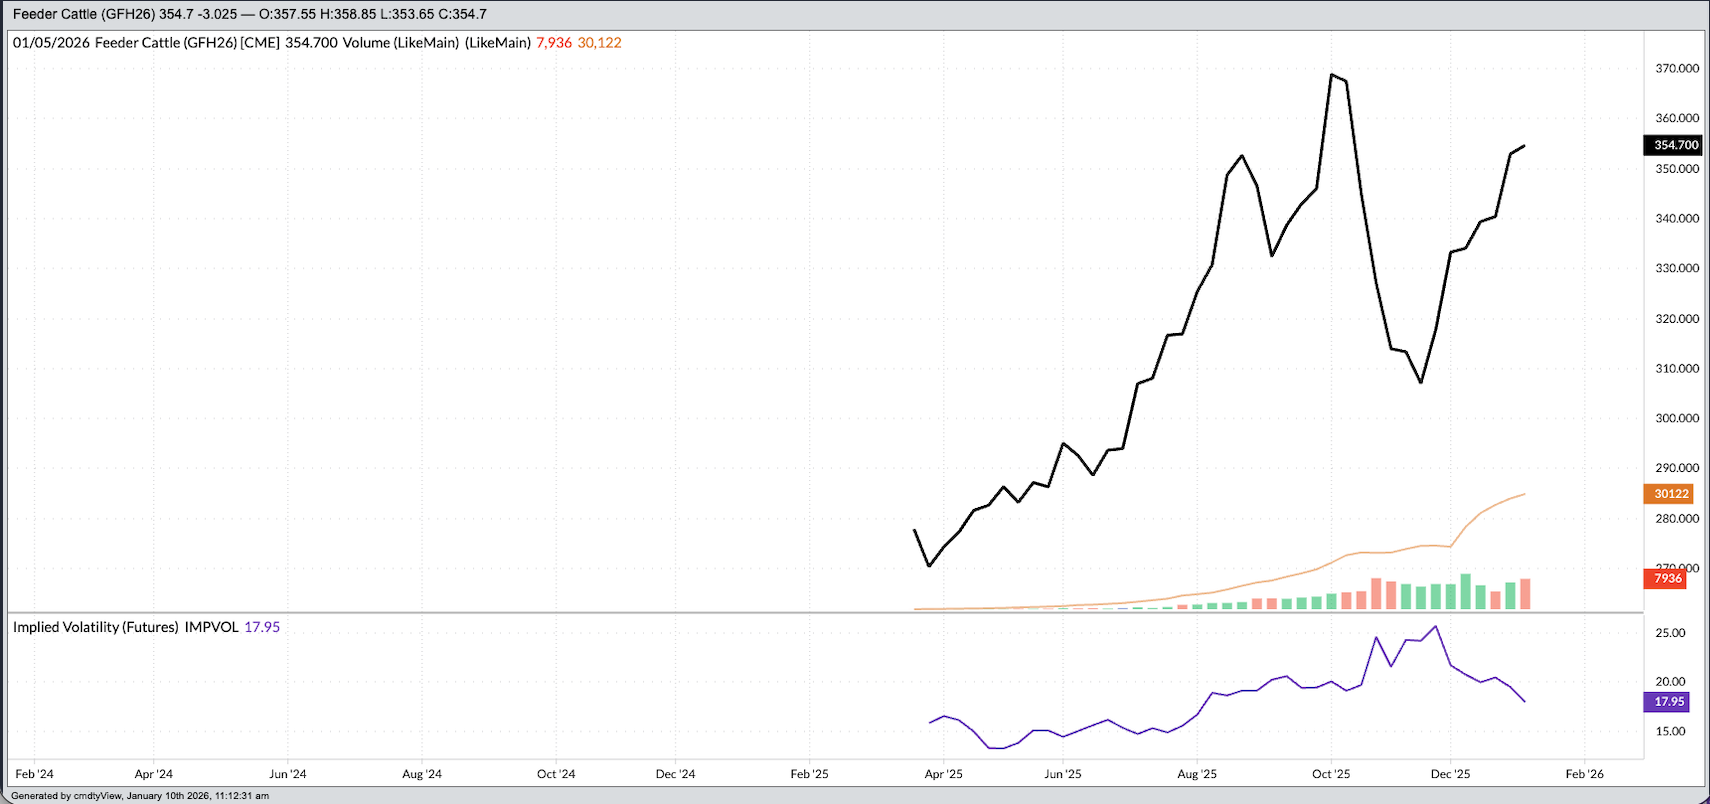Click the header open value O:357.55
Image resolution: width=1710 pixels, height=804 pixels.
point(288,14)
